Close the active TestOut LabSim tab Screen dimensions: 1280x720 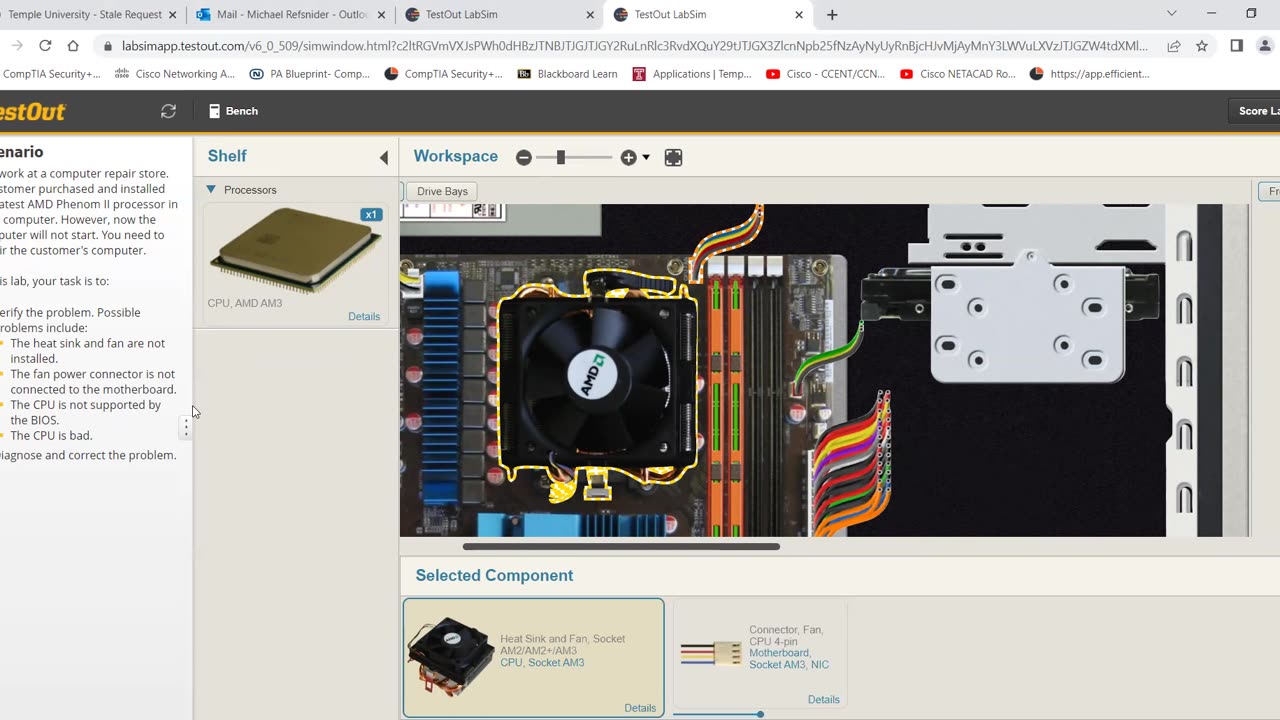click(799, 15)
